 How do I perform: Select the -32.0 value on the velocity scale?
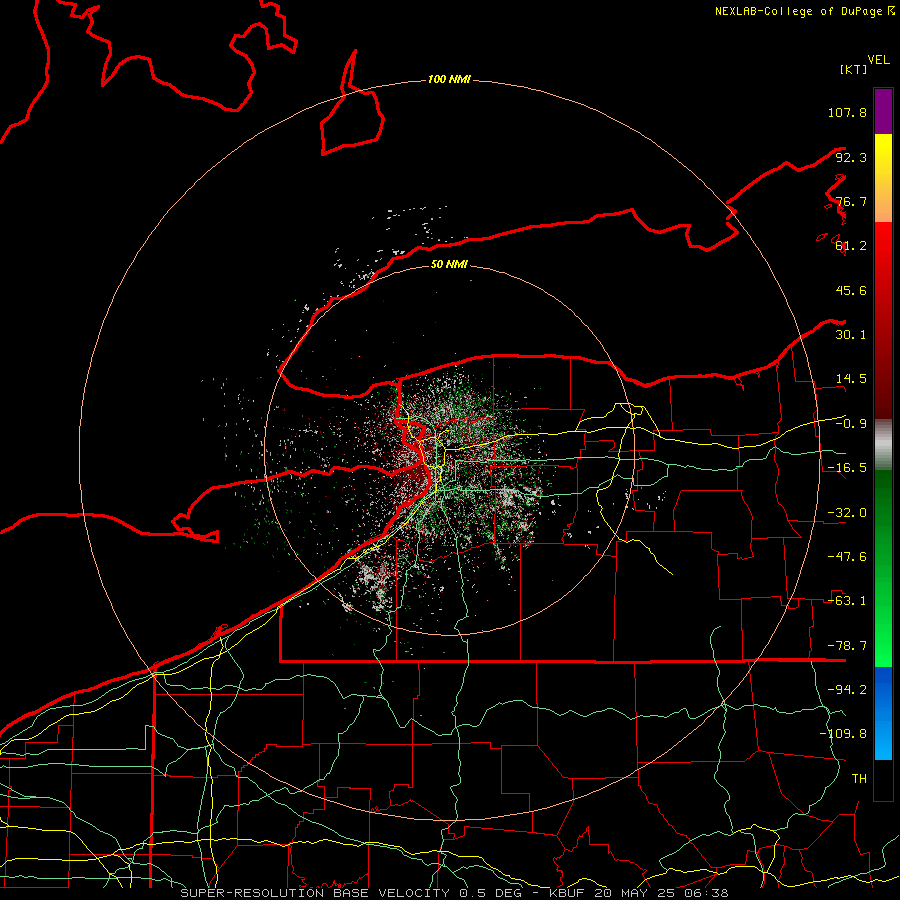tap(847, 513)
